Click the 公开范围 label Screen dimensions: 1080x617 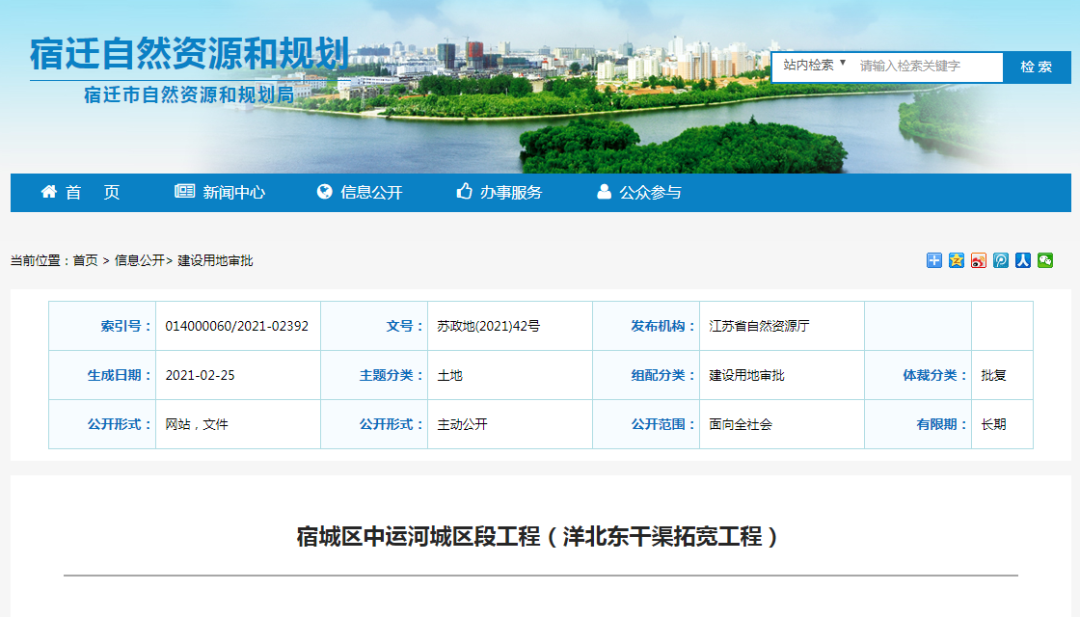pos(663,424)
